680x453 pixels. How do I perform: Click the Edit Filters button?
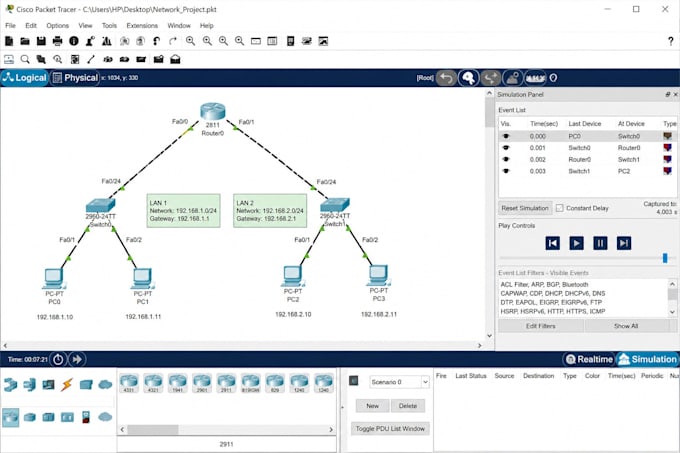[x=541, y=326]
